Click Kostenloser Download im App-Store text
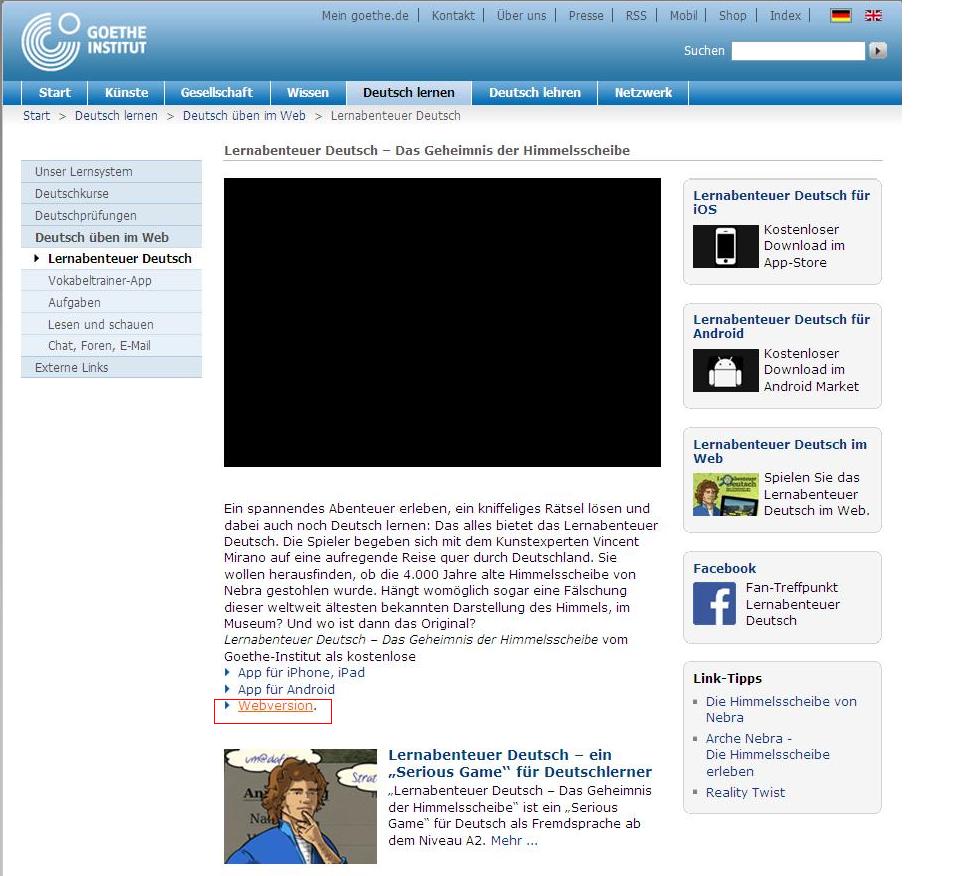 pyautogui.click(x=804, y=246)
